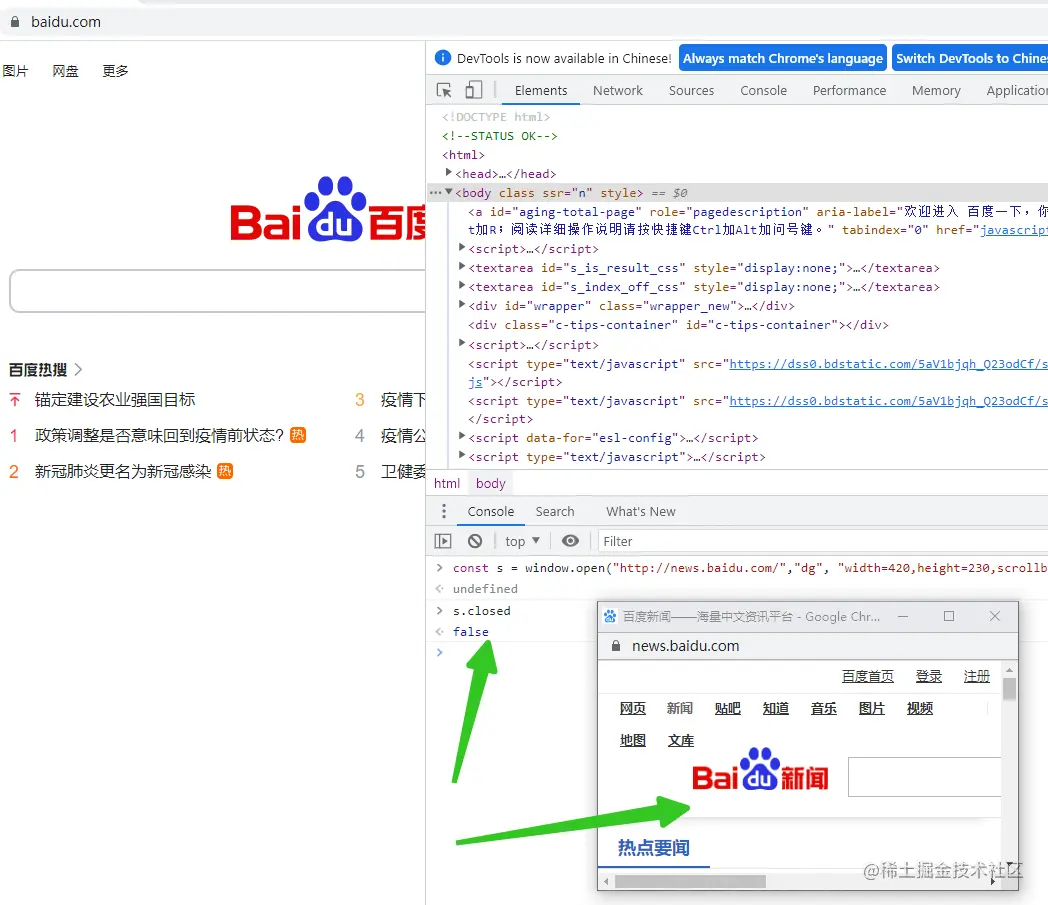This screenshot has height=905, width=1048.
Task: Expand the script esl-config node
Action: [461, 436]
